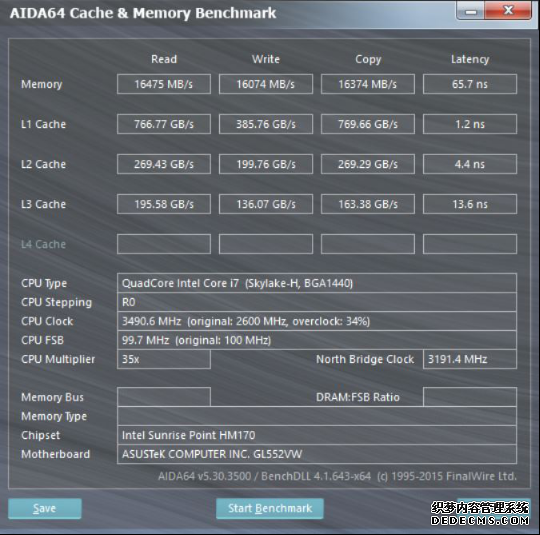Close the AIDA64 benchmark window
This screenshot has height=535, width=540.
tap(508, 11)
